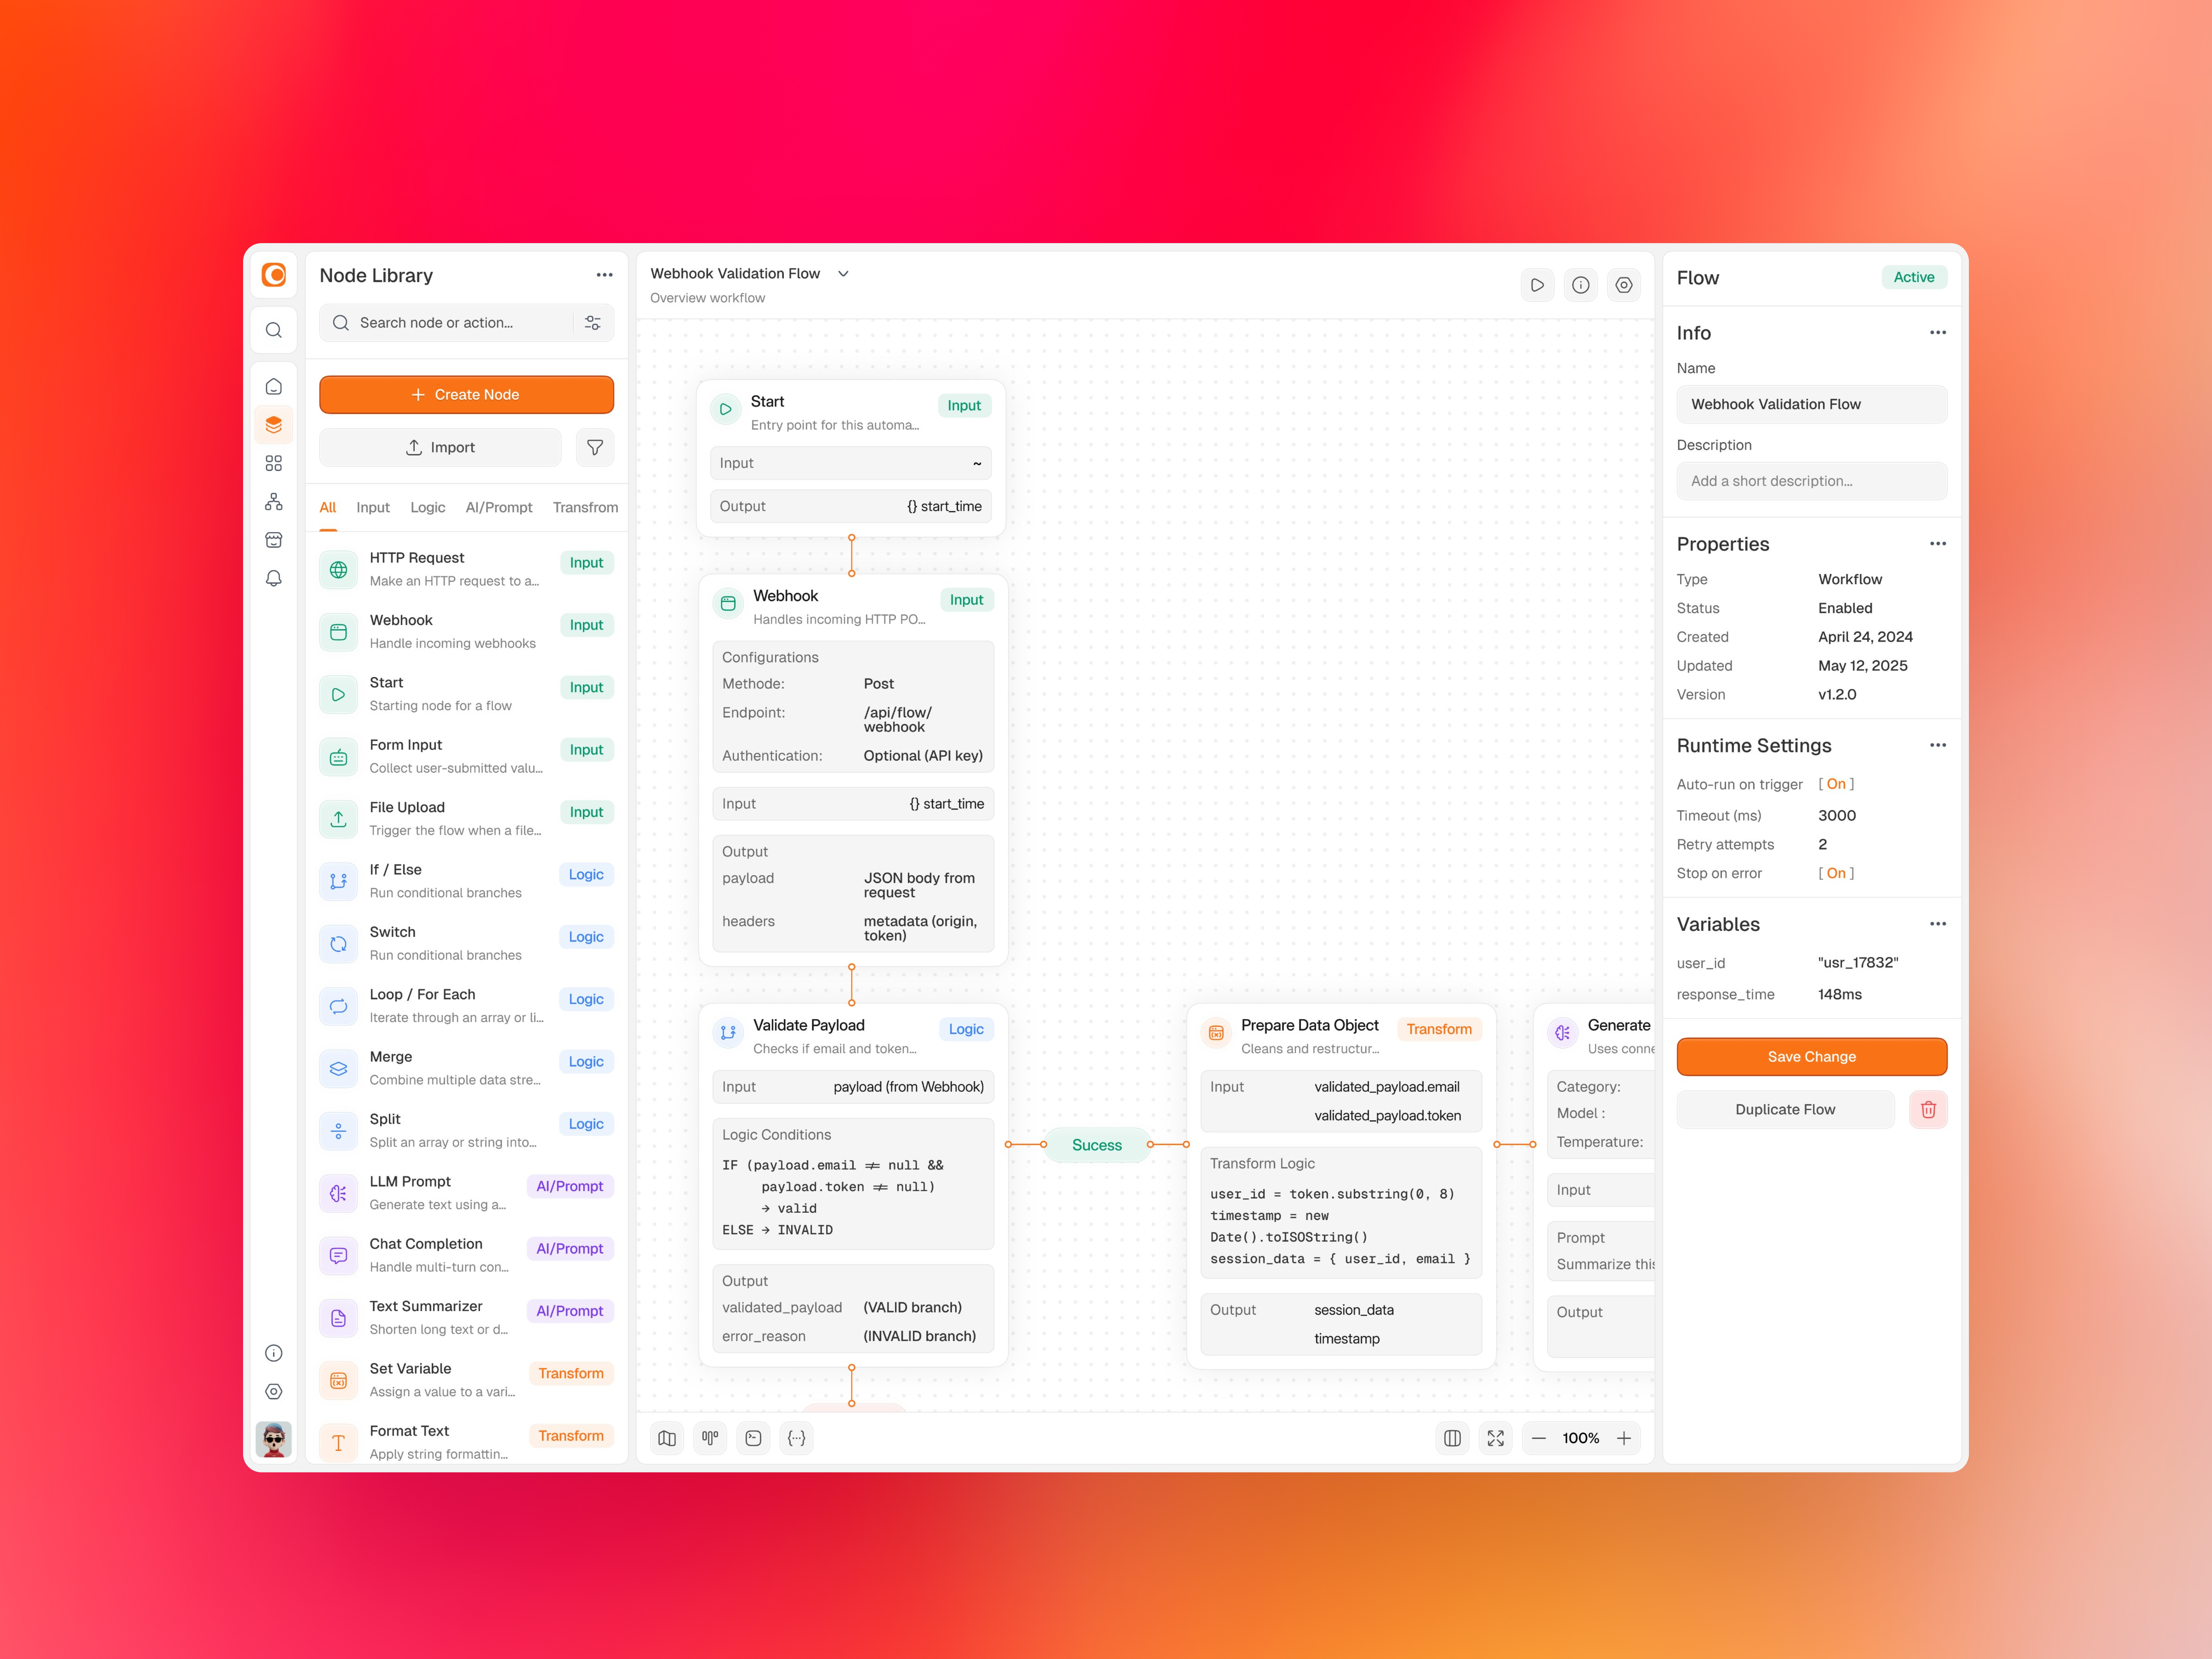Toggle split panel layout icon

point(1452,1438)
